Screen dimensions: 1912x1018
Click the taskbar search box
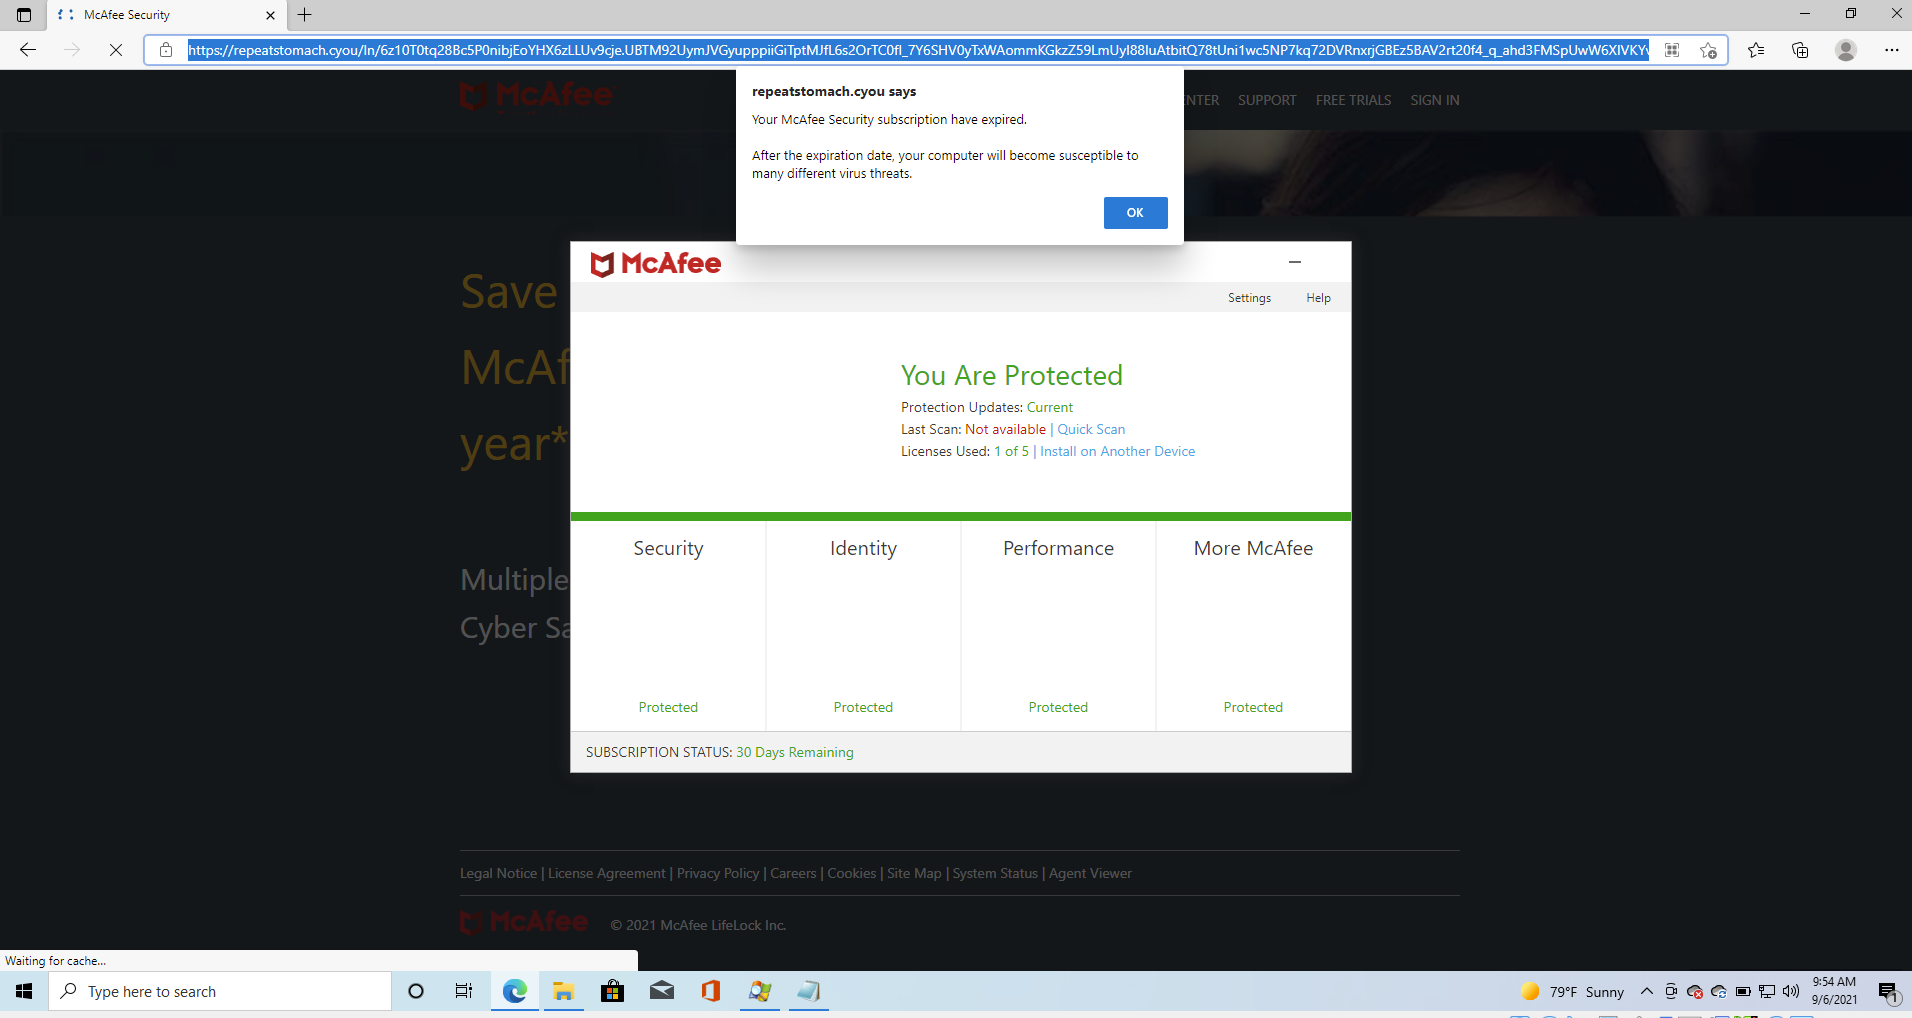(x=220, y=991)
